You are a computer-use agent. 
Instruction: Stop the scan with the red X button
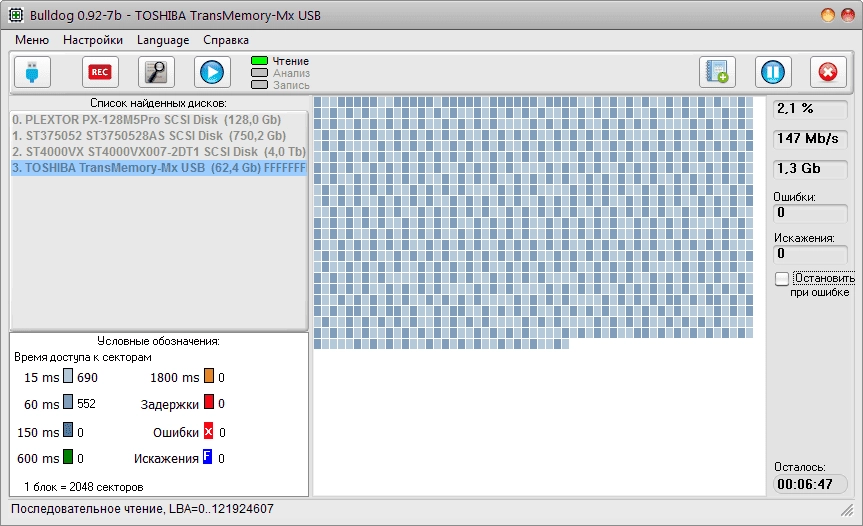(828, 72)
